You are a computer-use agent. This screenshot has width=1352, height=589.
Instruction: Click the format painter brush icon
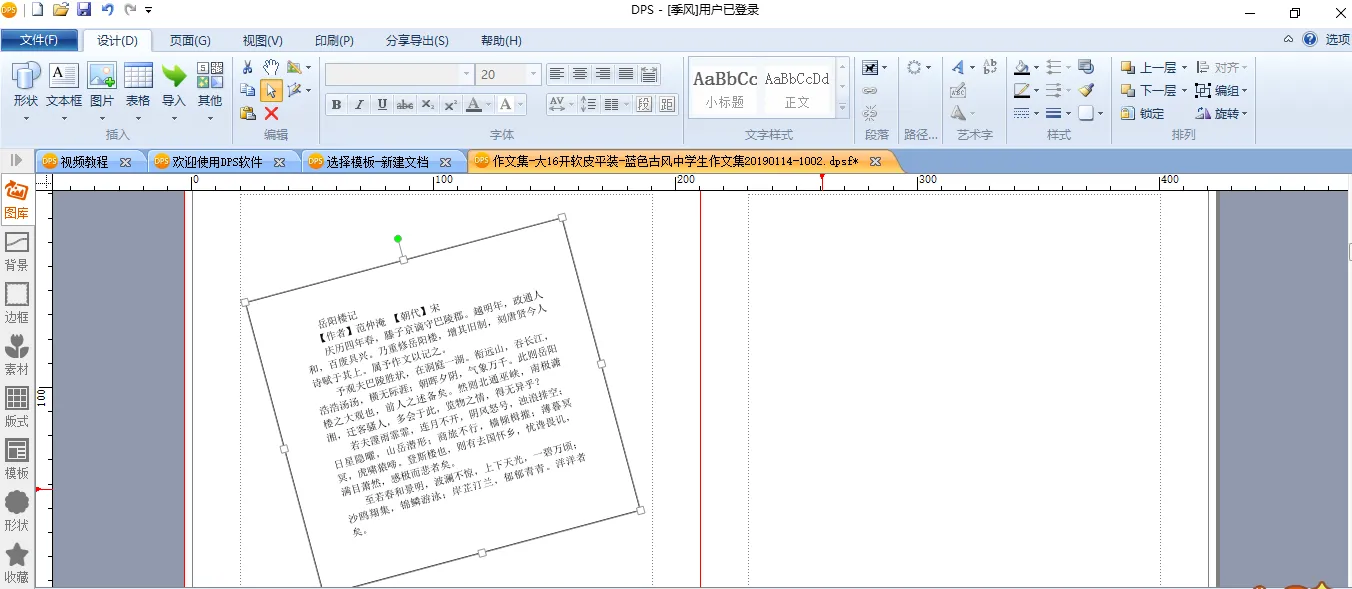1086,90
